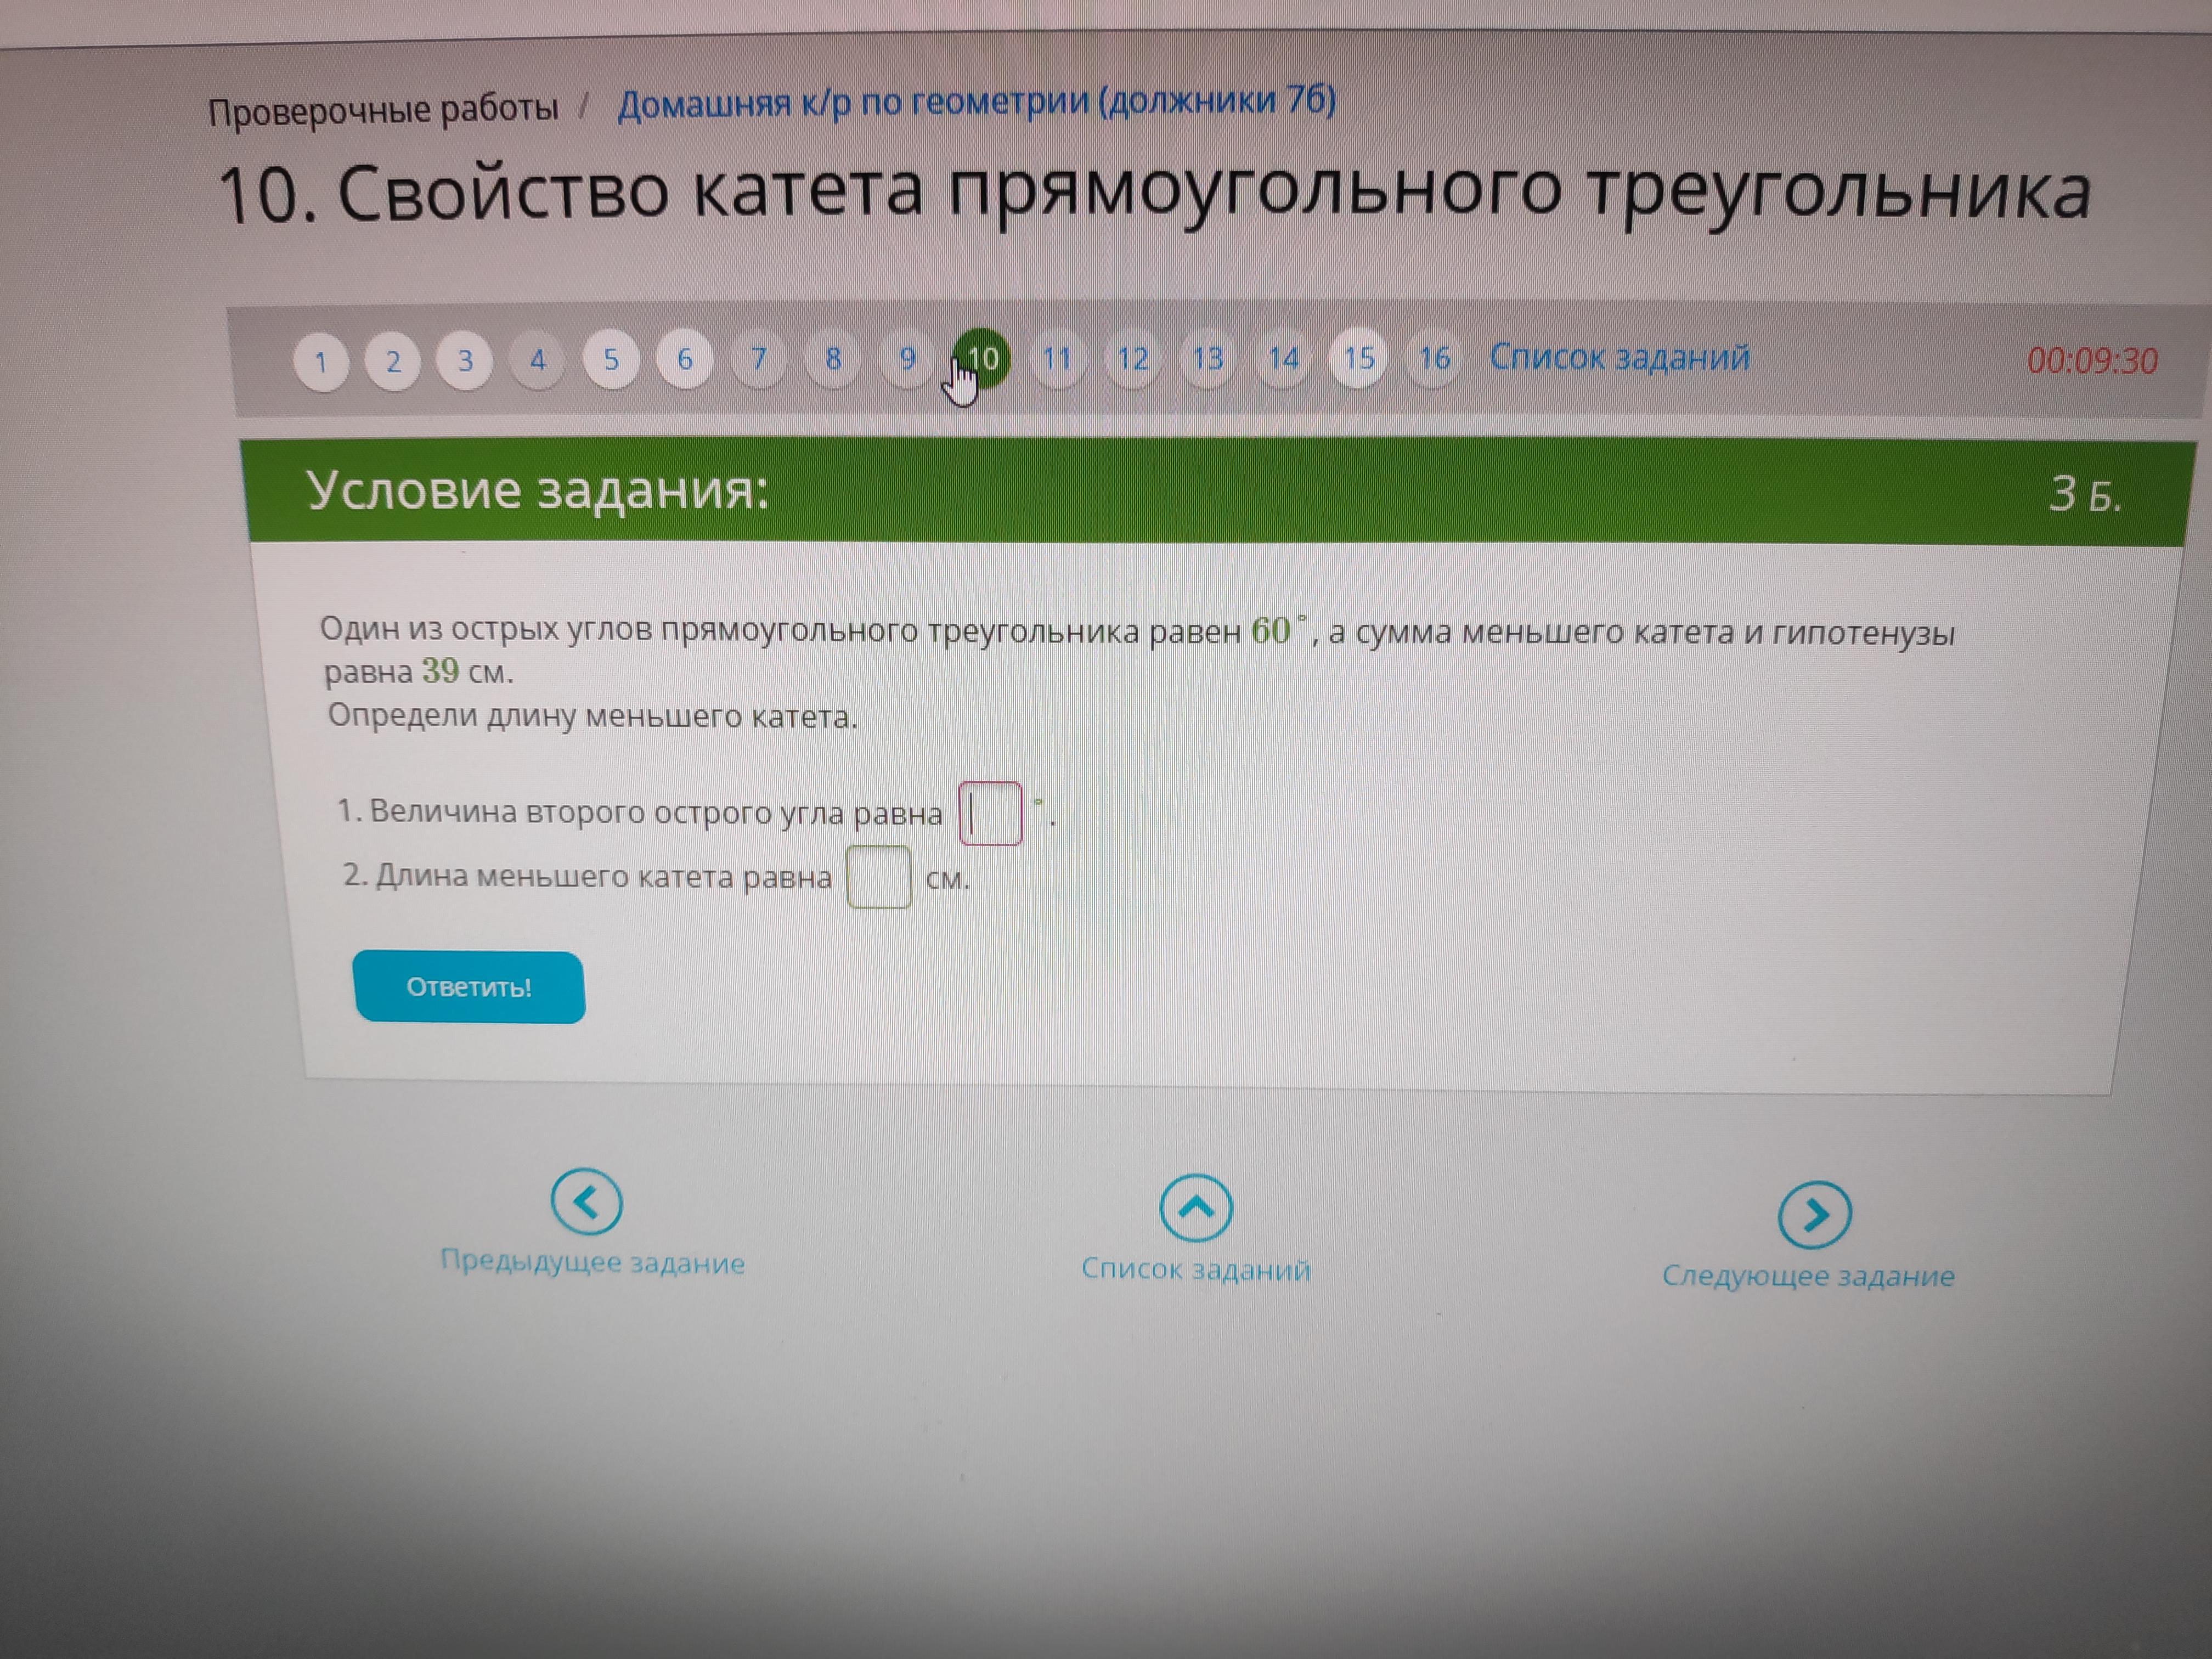Open 'Проверочные работы' breadcrumb
This screenshot has height=1659, width=2212.
(383, 110)
